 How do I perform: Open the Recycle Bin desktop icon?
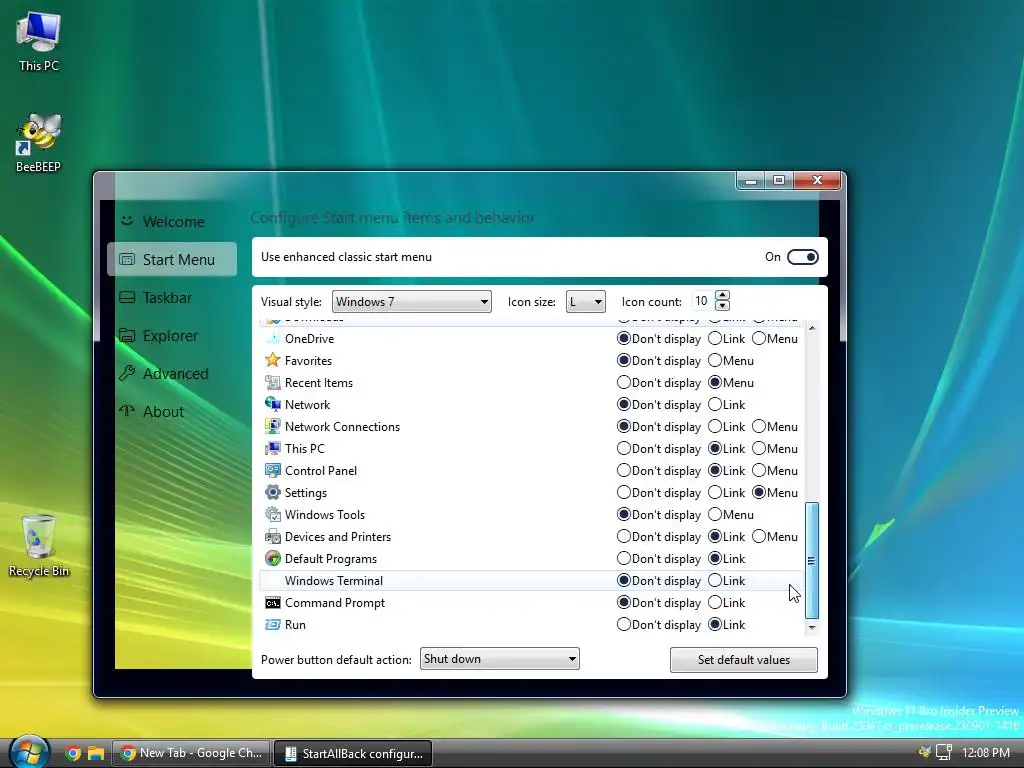tap(39, 545)
